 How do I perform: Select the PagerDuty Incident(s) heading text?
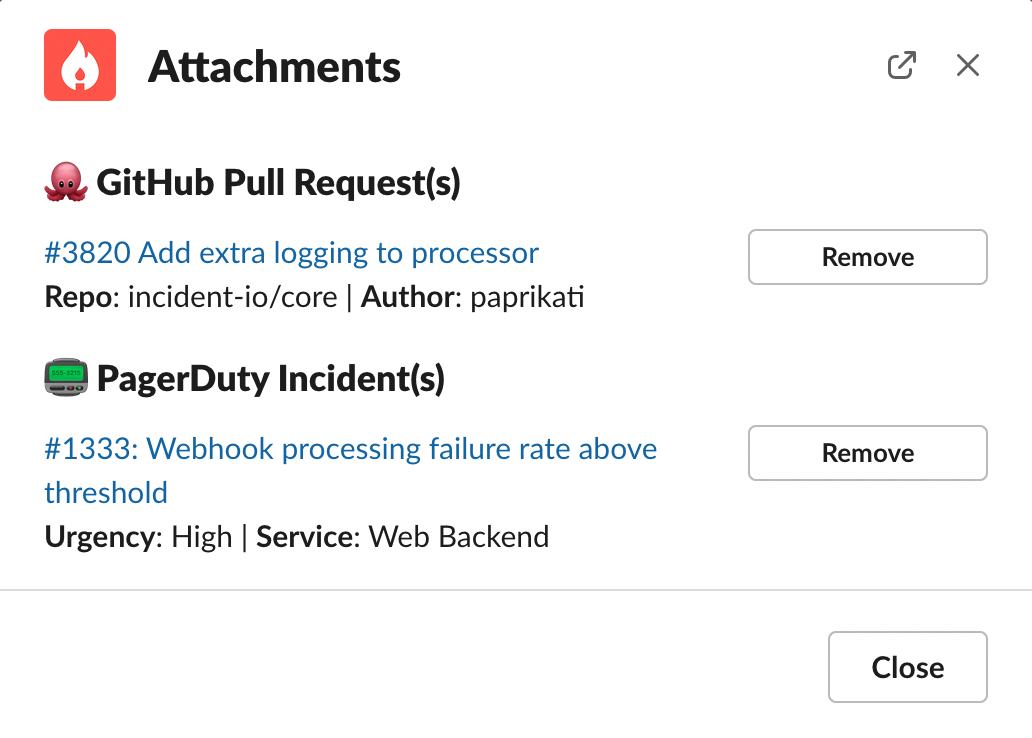271,379
